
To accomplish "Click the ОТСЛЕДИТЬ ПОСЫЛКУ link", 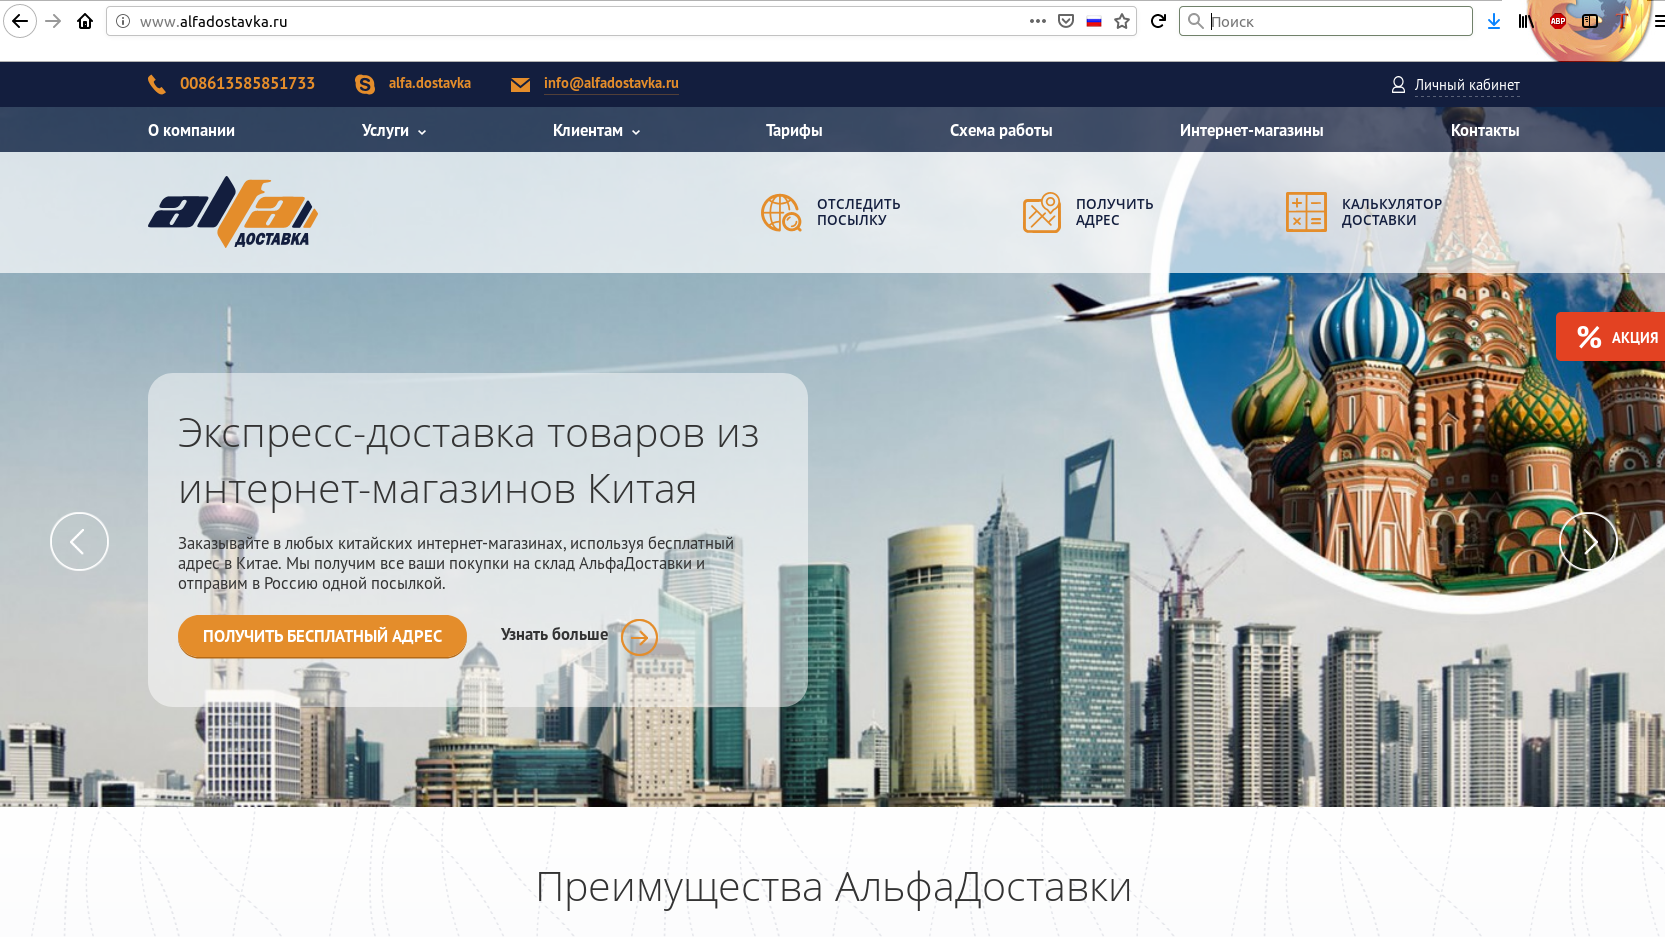I will click(858, 212).
